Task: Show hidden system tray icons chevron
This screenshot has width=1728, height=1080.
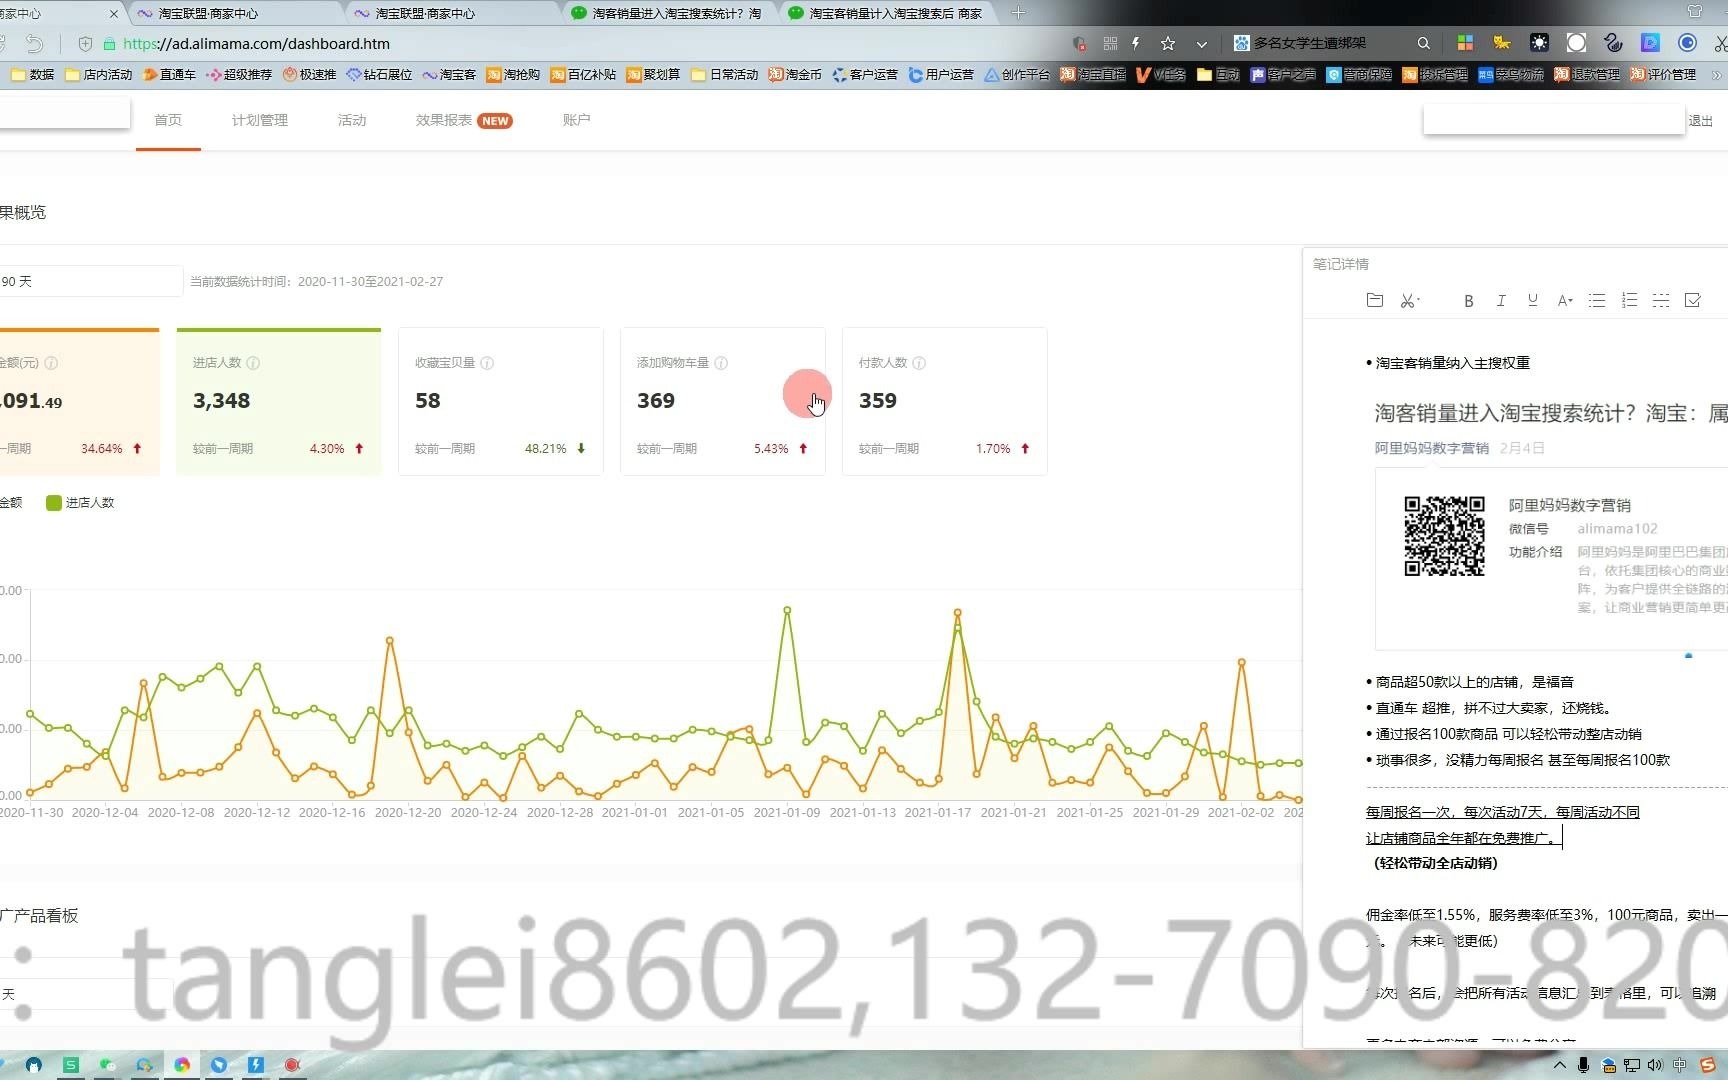Action: pyautogui.click(x=1560, y=1065)
